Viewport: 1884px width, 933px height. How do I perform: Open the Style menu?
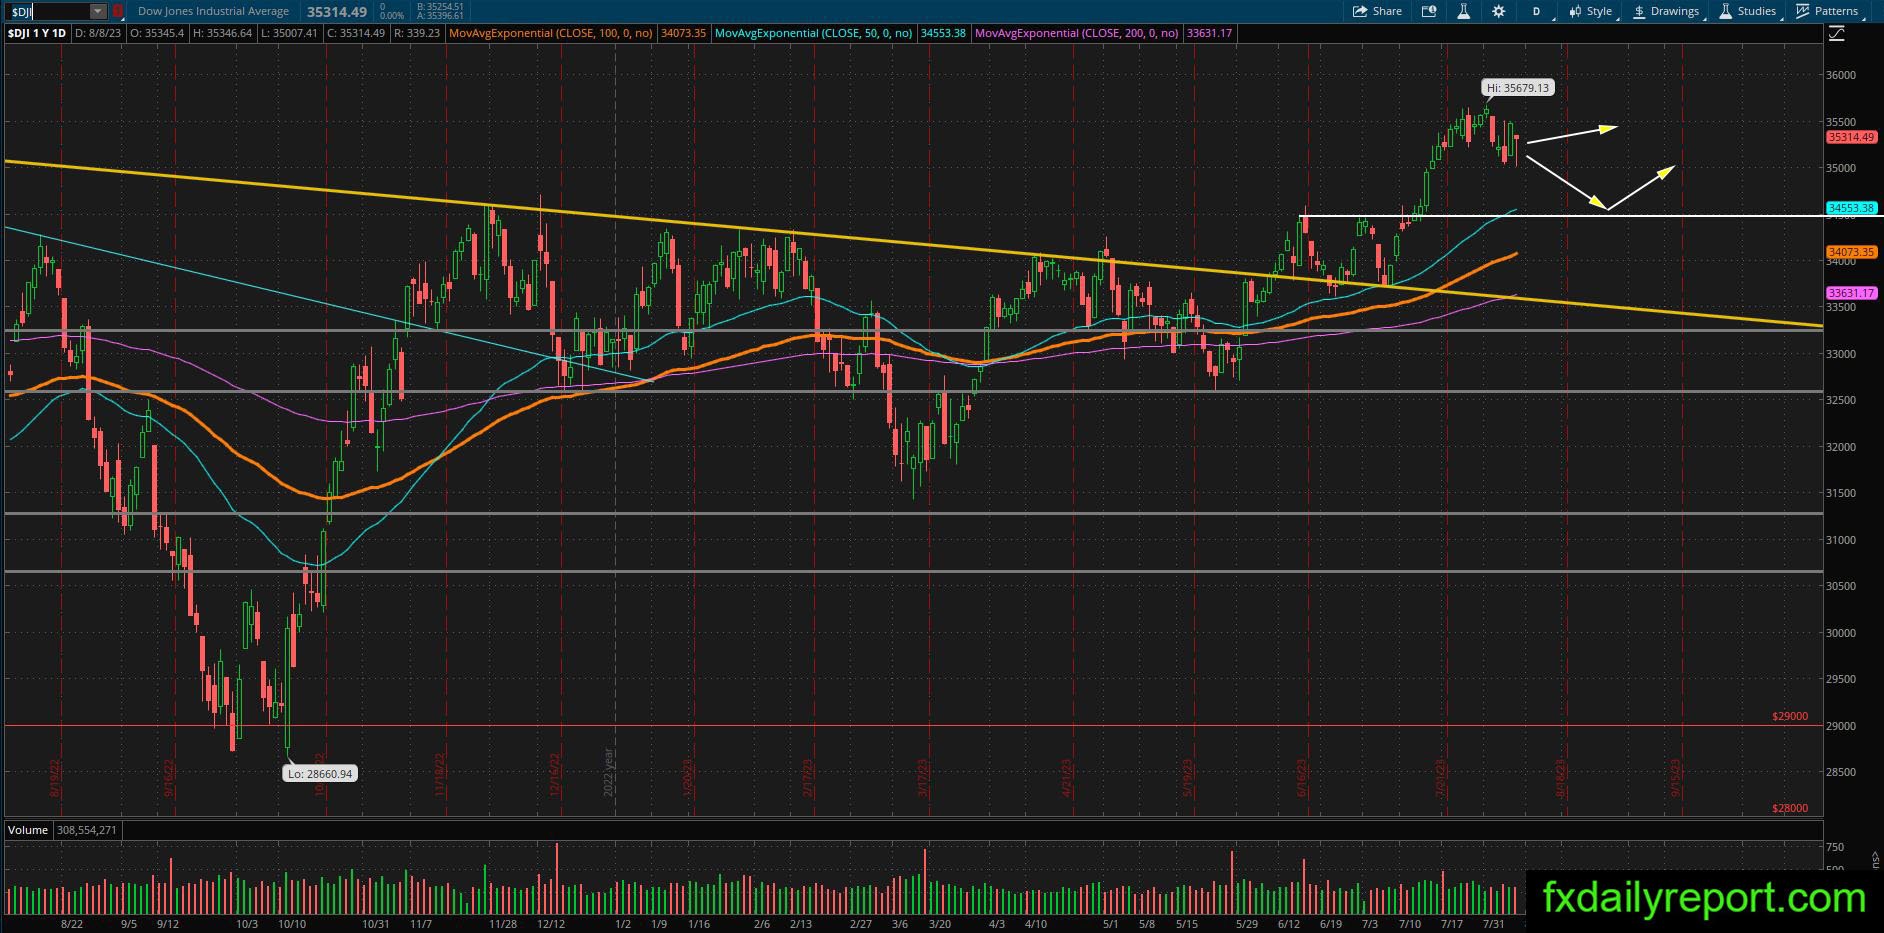click(1590, 11)
